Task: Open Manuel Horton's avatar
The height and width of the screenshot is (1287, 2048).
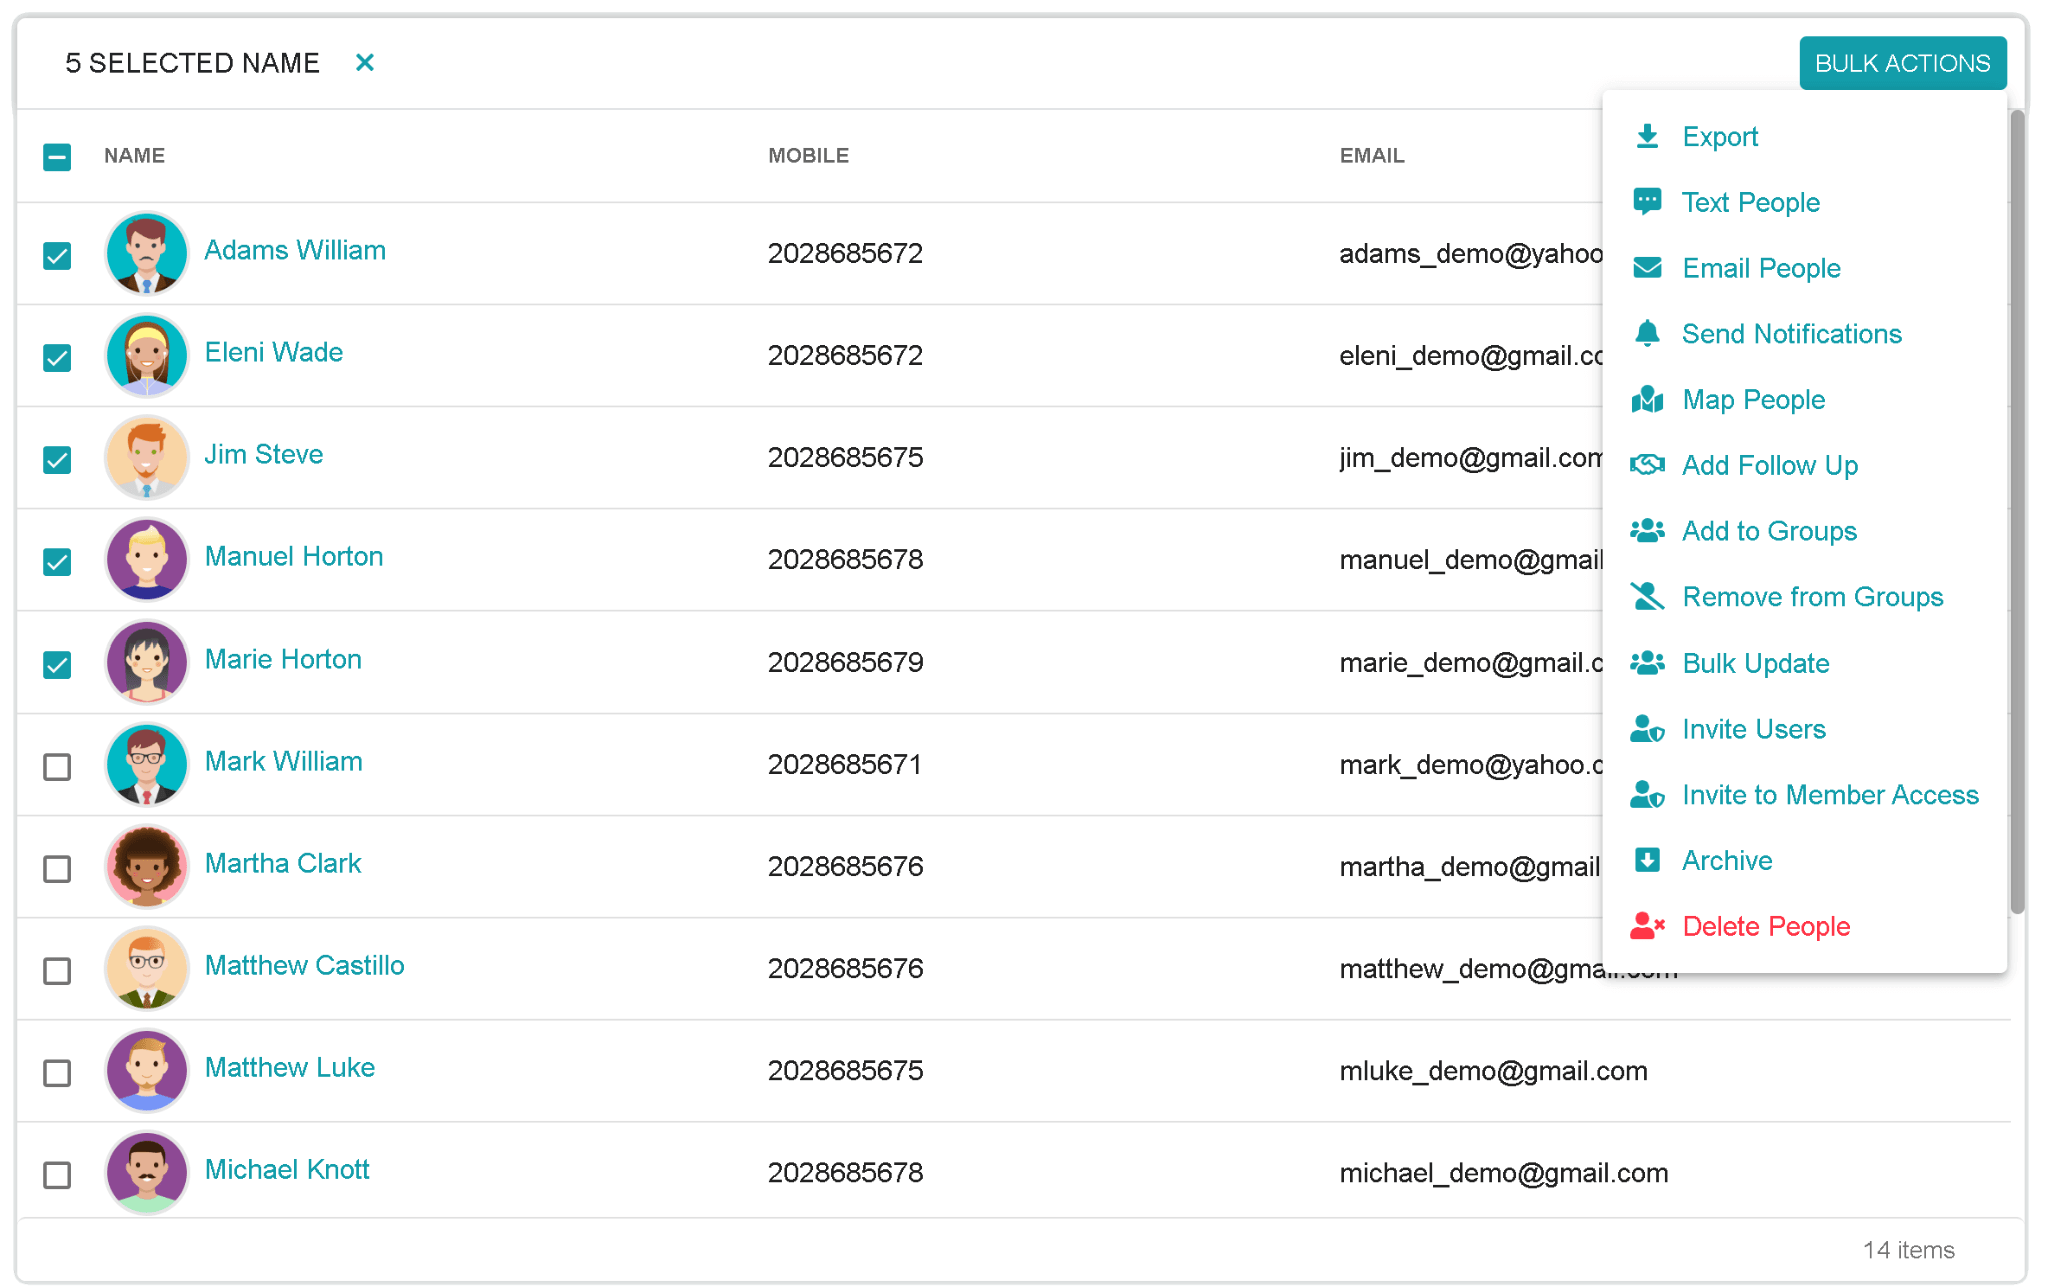Action: [x=147, y=559]
